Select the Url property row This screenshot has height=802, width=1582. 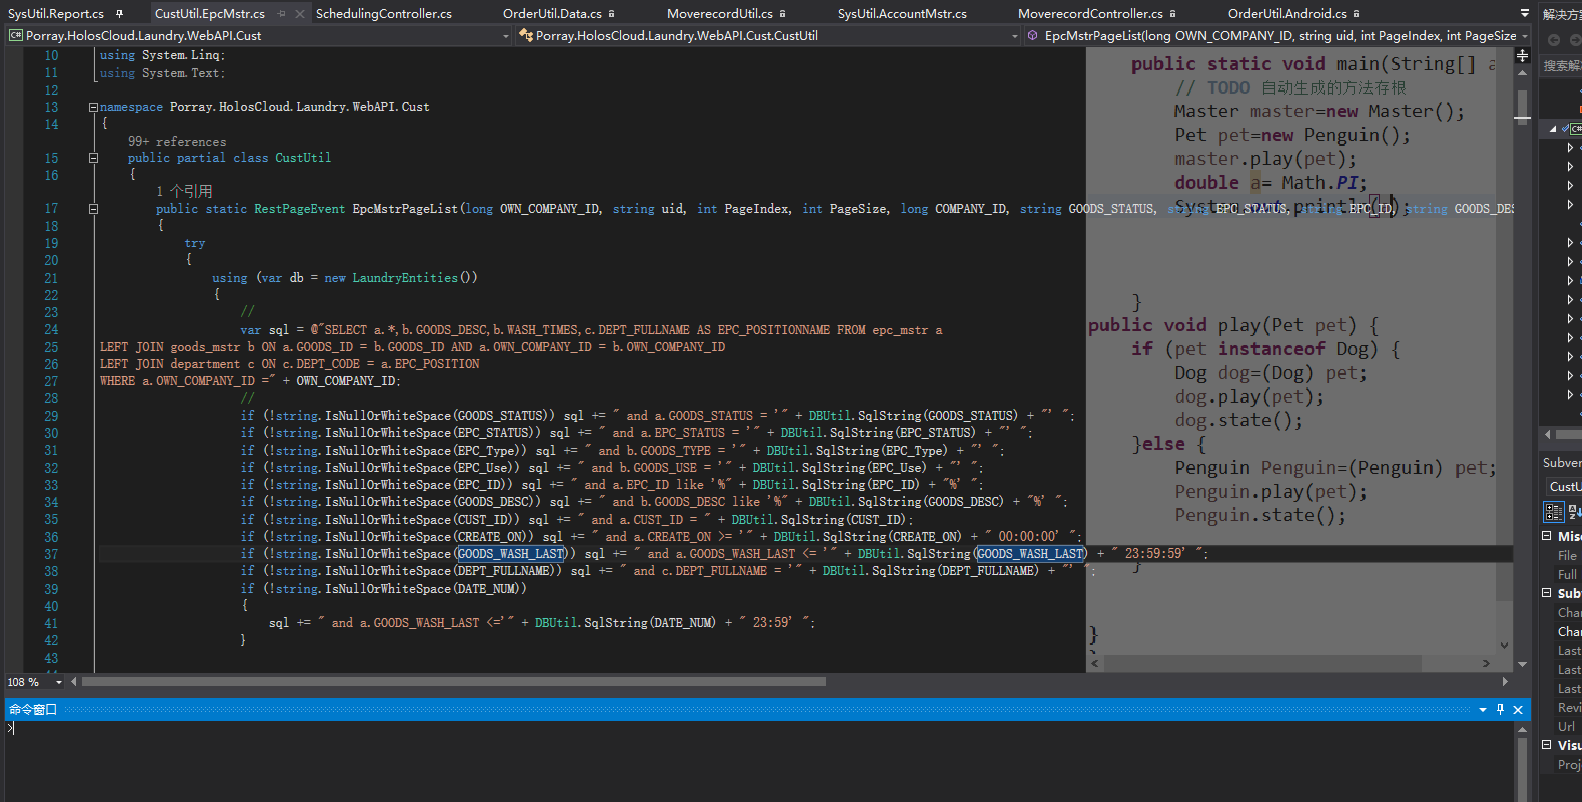pyautogui.click(x=1567, y=727)
